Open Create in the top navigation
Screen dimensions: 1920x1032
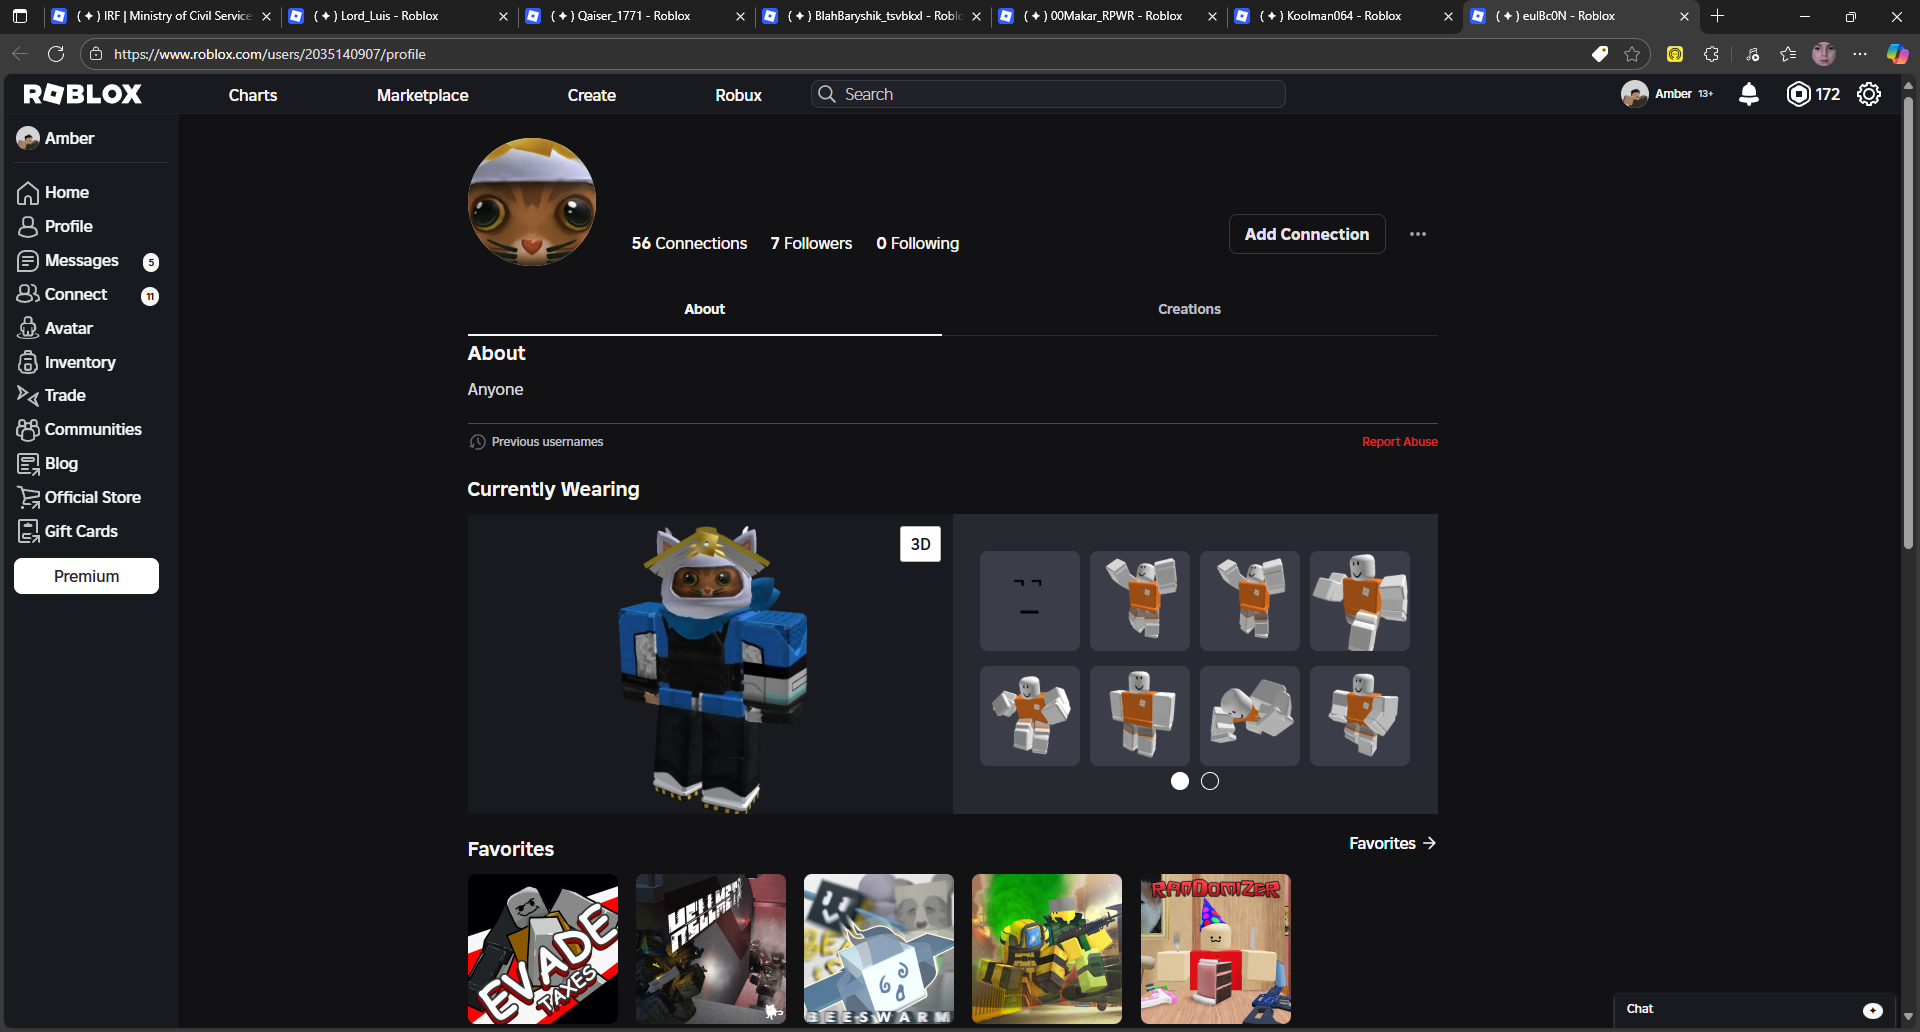click(592, 95)
